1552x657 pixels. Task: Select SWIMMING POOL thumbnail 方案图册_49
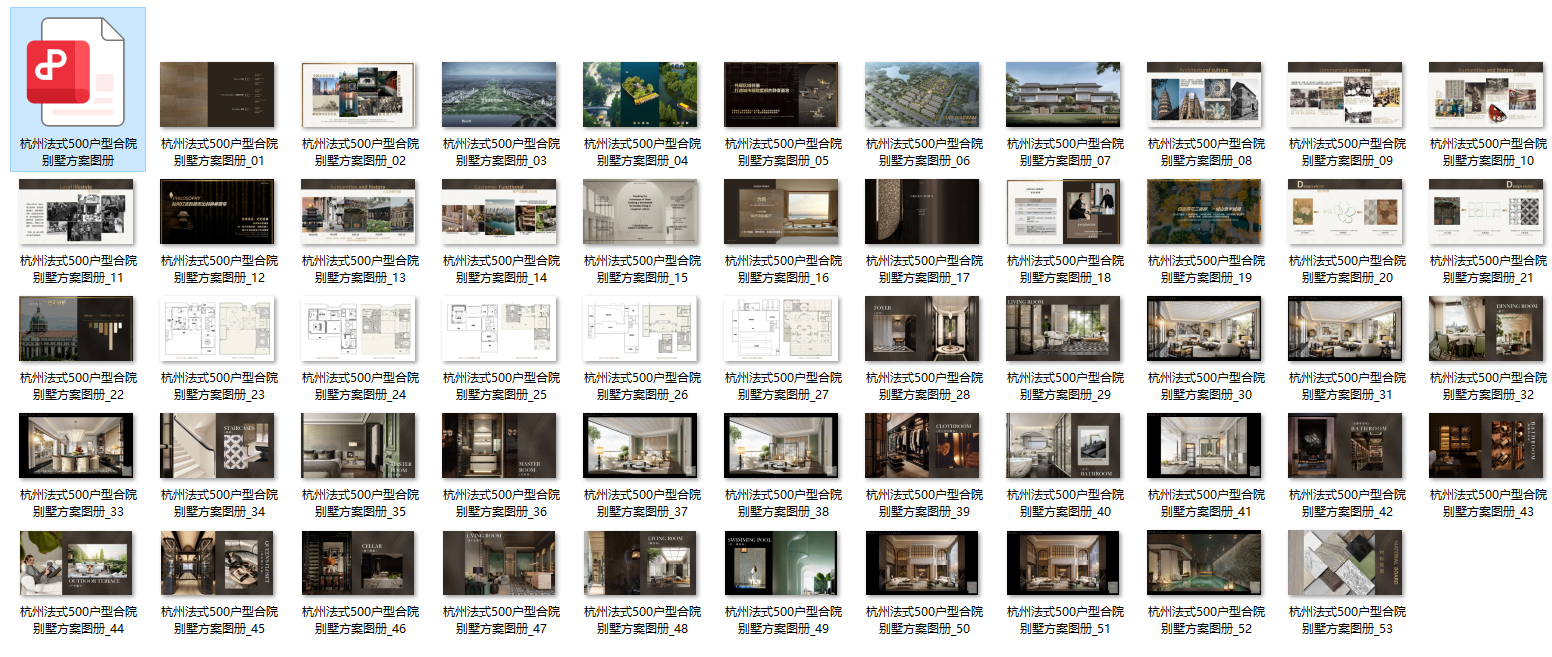tap(781, 563)
